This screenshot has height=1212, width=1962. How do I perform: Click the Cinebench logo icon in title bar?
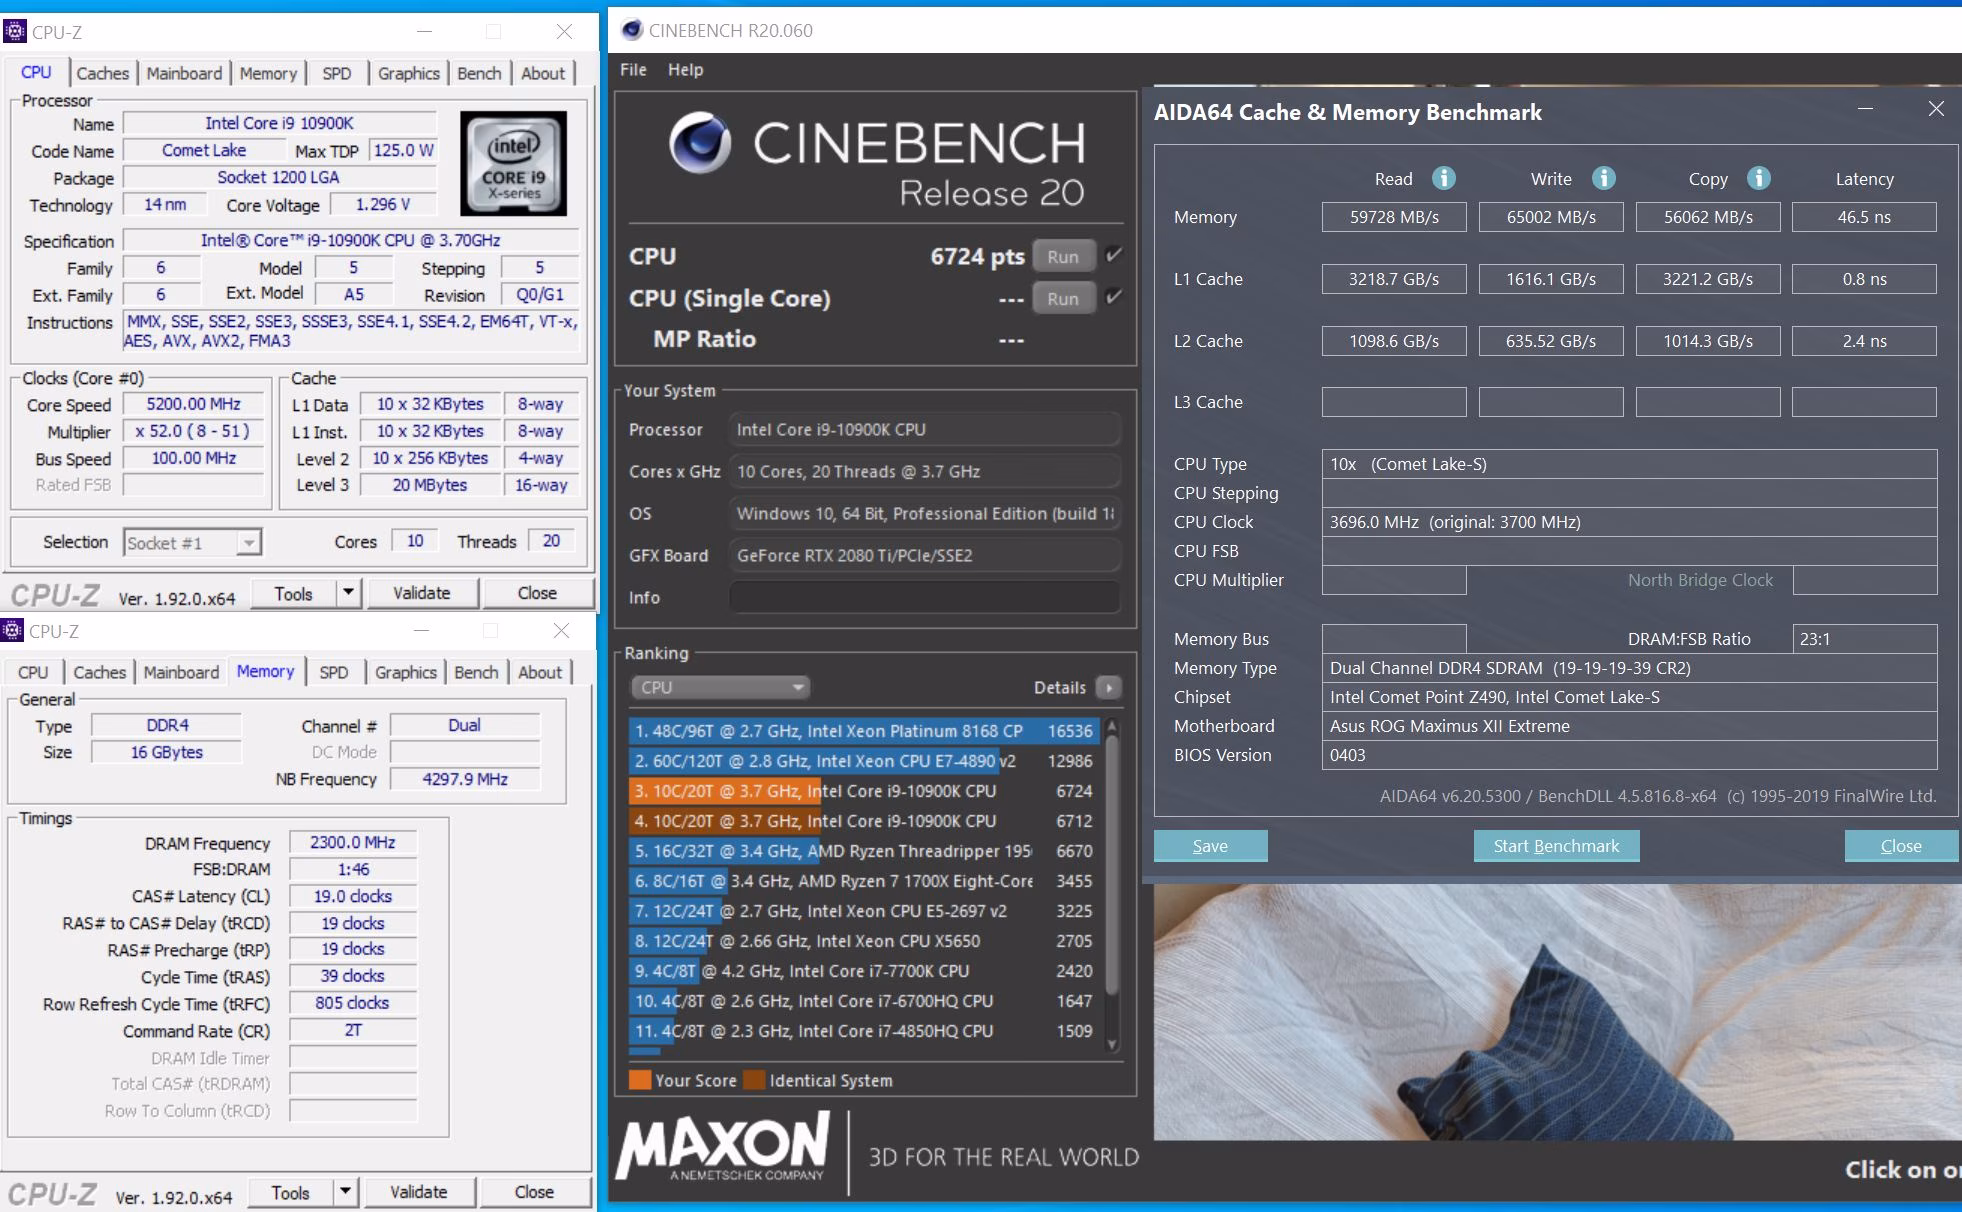pos(631,30)
